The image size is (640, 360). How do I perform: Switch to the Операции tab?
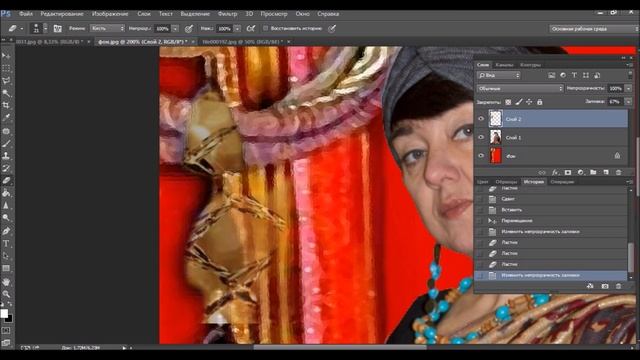(562, 182)
